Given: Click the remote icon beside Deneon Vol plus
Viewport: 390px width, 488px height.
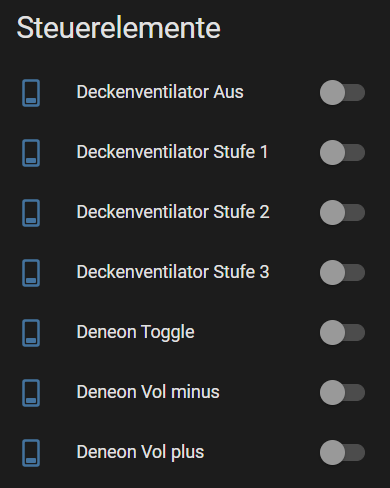Looking at the screenshot, I should click(31, 453).
